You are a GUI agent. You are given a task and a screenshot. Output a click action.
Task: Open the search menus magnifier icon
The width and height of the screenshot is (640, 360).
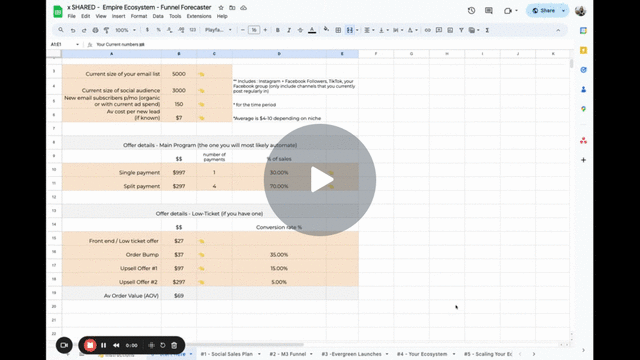point(61,30)
